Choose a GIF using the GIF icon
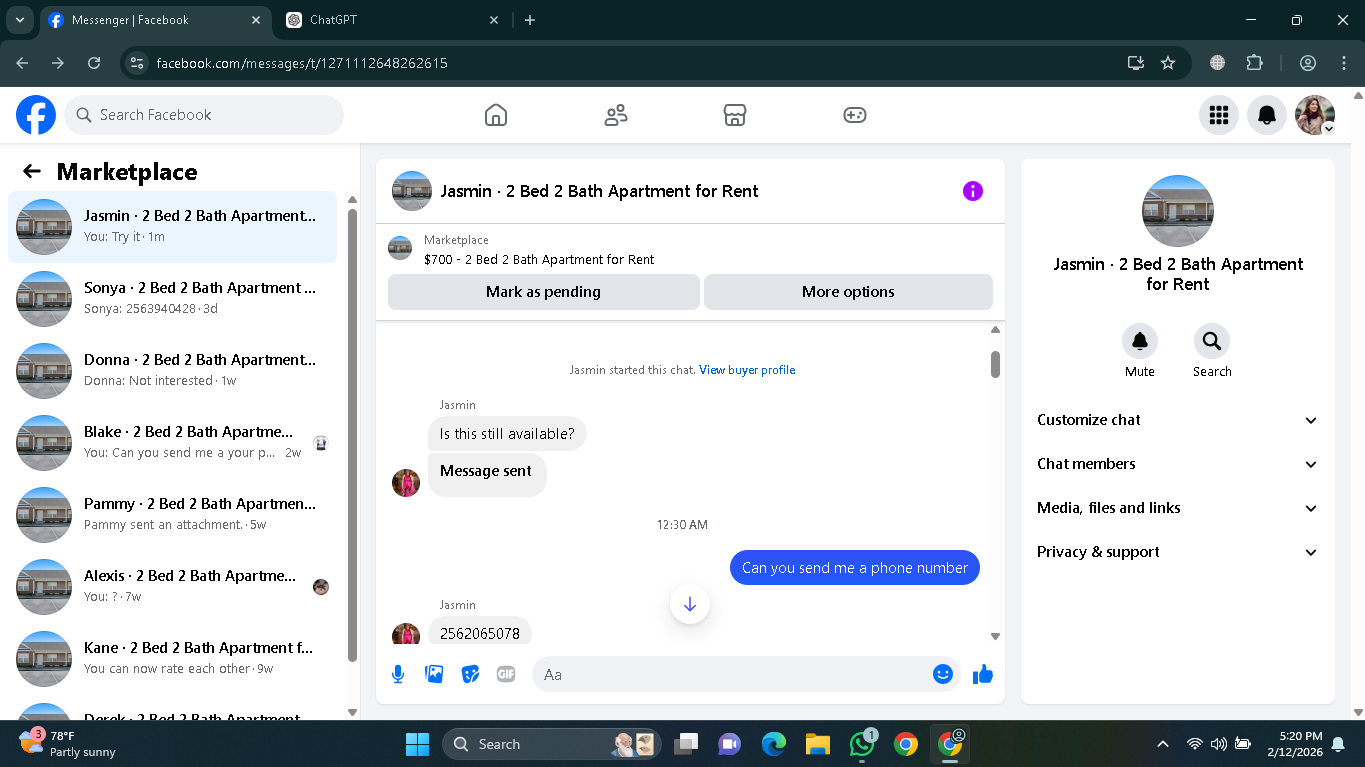Viewport: 1365px width, 767px height. pyautogui.click(x=506, y=674)
